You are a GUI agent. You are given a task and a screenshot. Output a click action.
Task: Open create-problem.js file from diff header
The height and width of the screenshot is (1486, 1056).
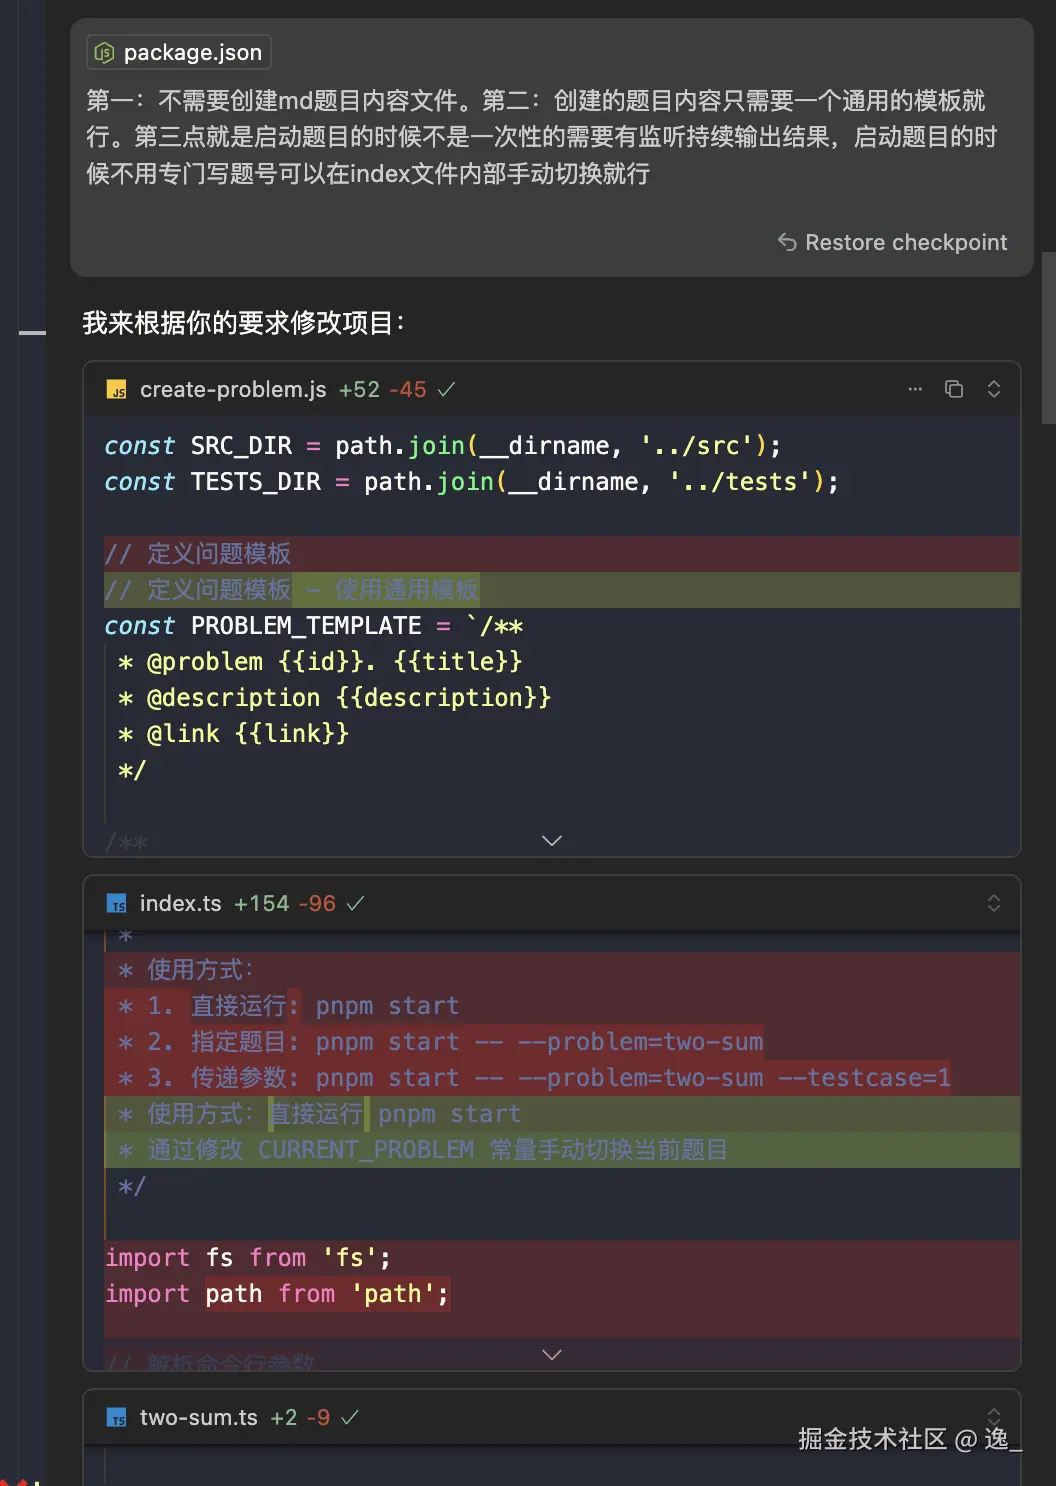[x=233, y=389]
